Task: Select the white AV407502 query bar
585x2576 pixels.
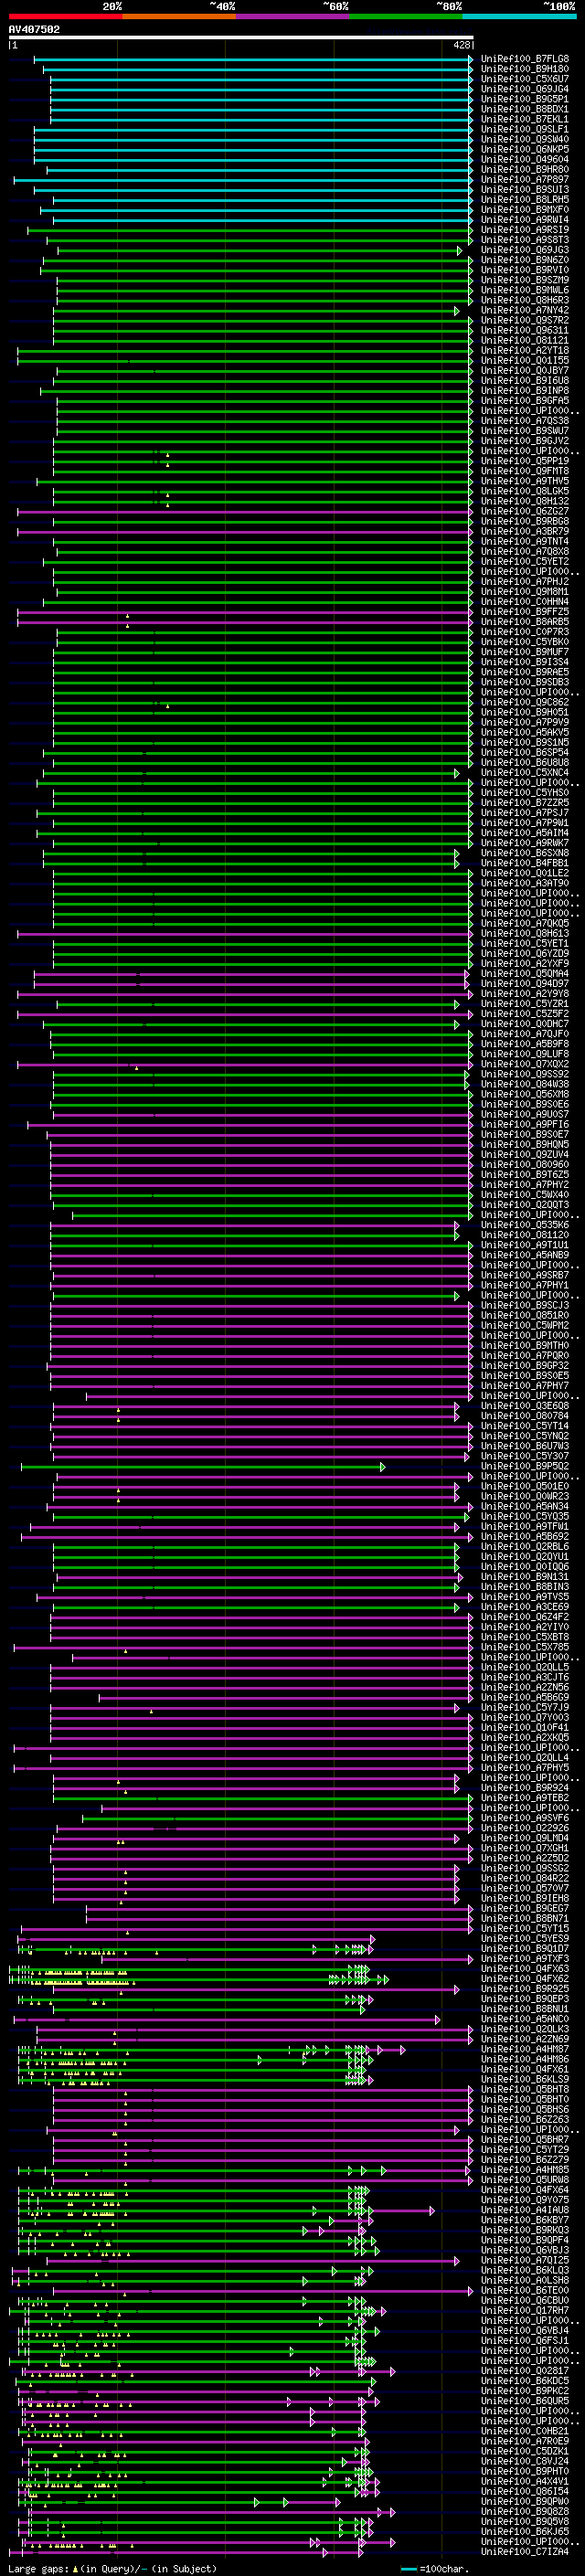Action: (241, 37)
